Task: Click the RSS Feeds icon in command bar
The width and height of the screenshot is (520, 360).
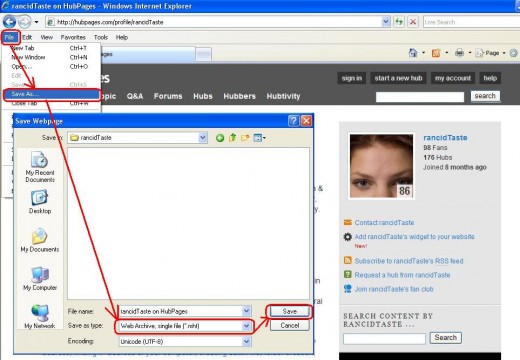Action: tap(436, 53)
